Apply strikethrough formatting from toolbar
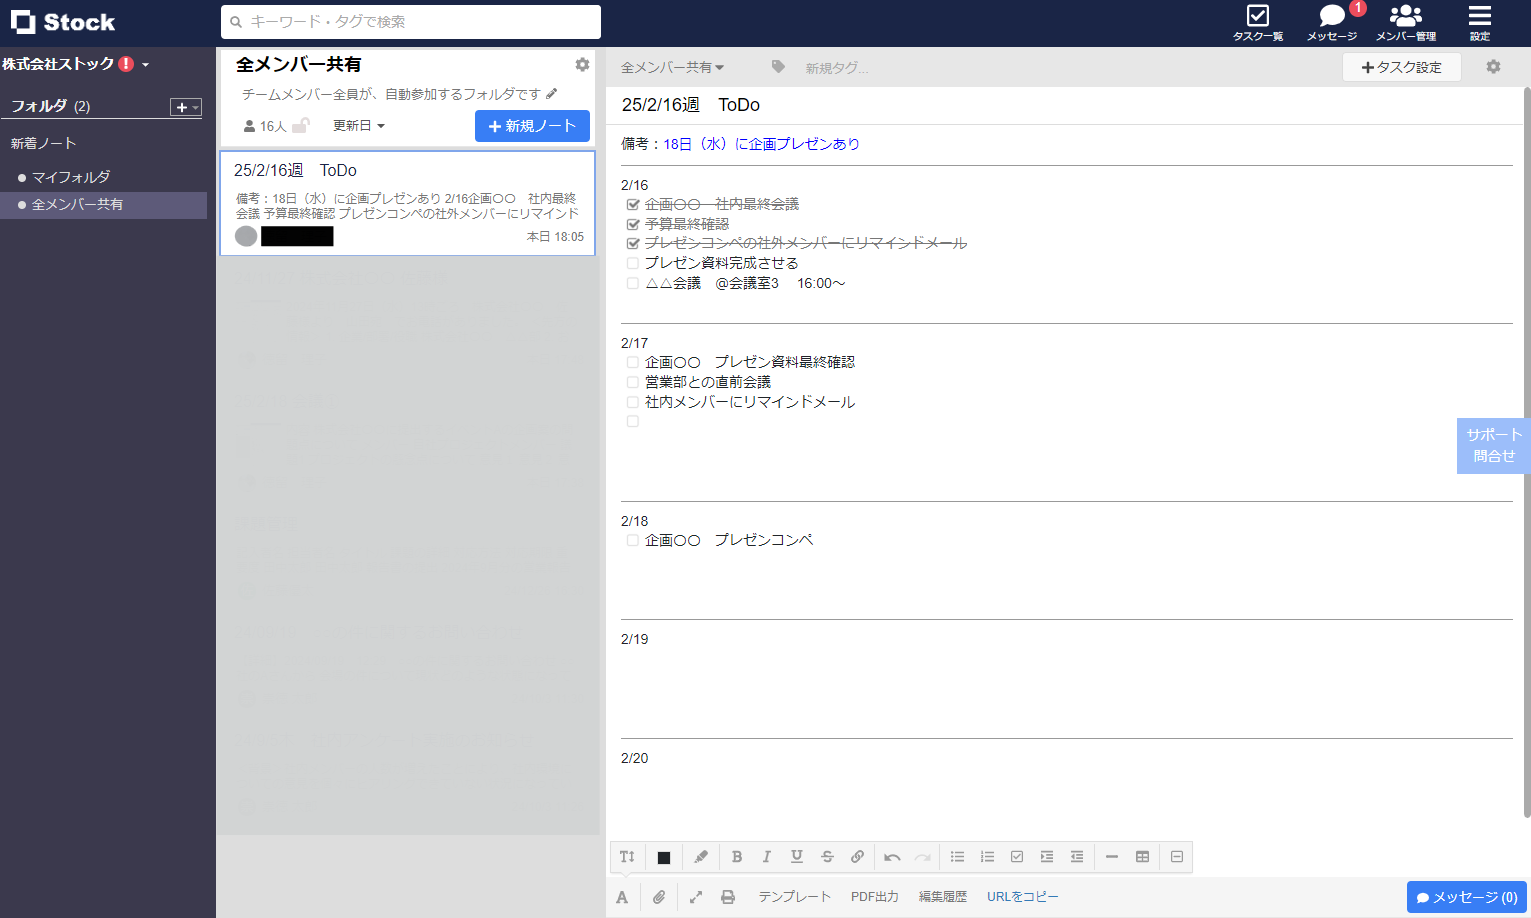This screenshot has height=918, width=1531. pyautogui.click(x=827, y=857)
